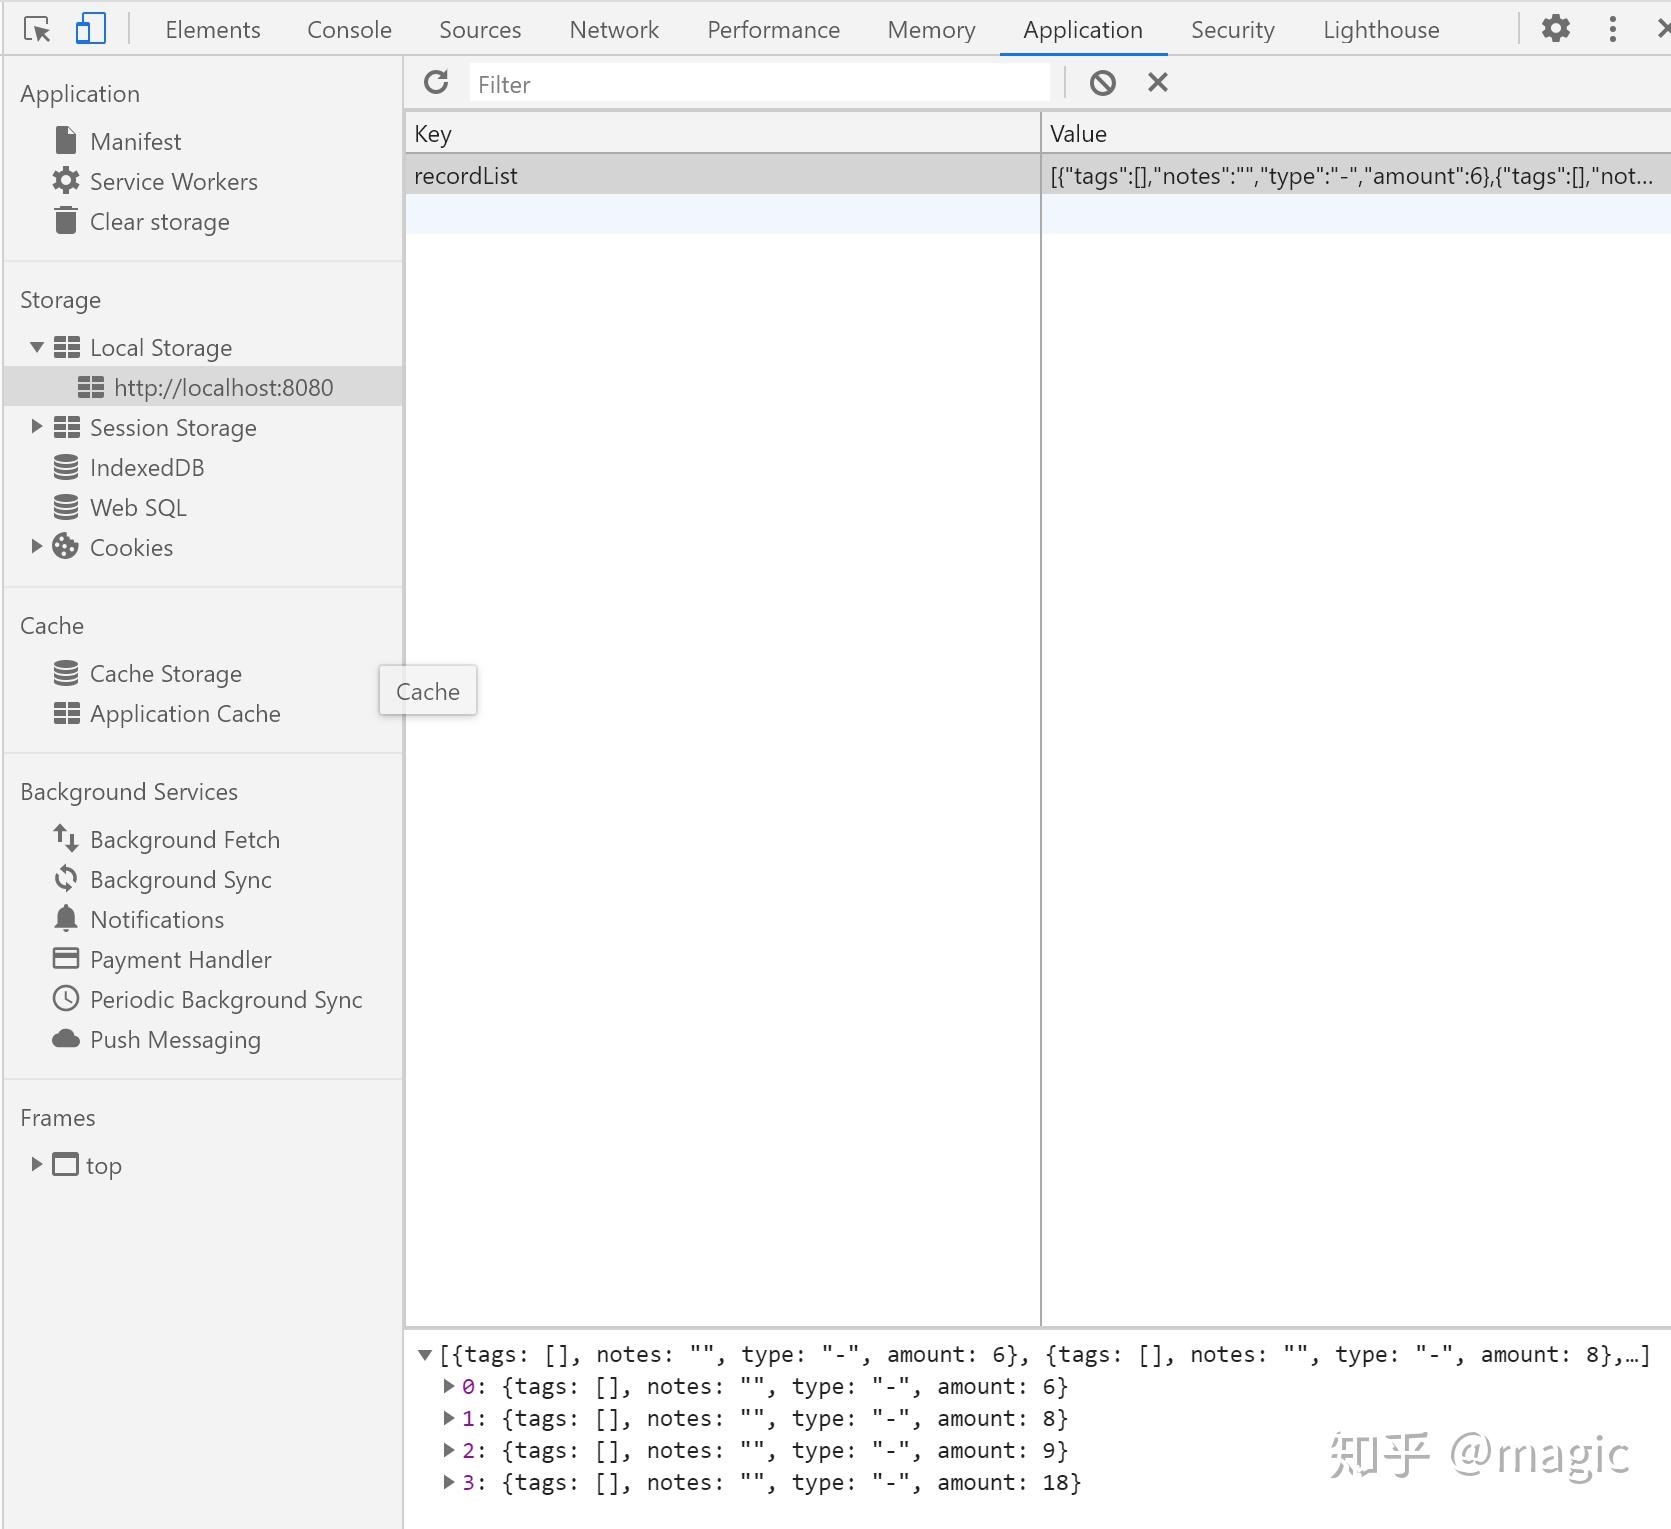This screenshot has height=1529, width=1671.
Task: Open the DevTools three-dot menu
Action: pyautogui.click(x=1612, y=29)
